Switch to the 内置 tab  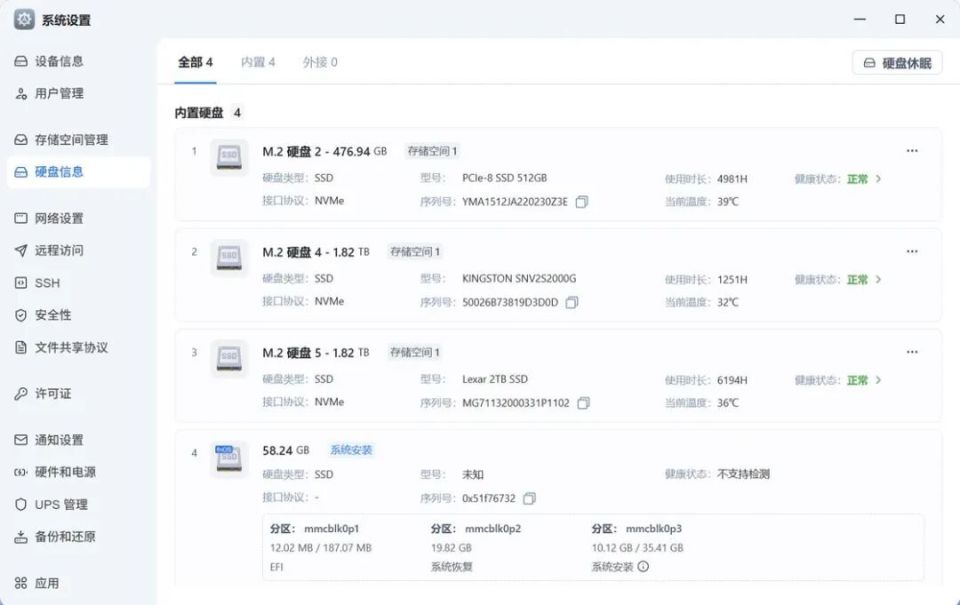point(258,61)
